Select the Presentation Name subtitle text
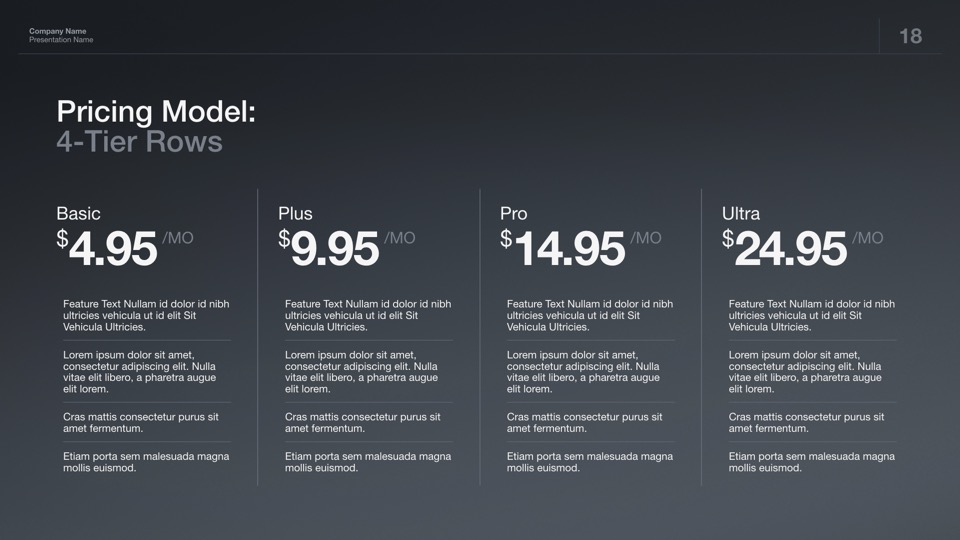Screen dimensions: 960x540 point(61,40)
